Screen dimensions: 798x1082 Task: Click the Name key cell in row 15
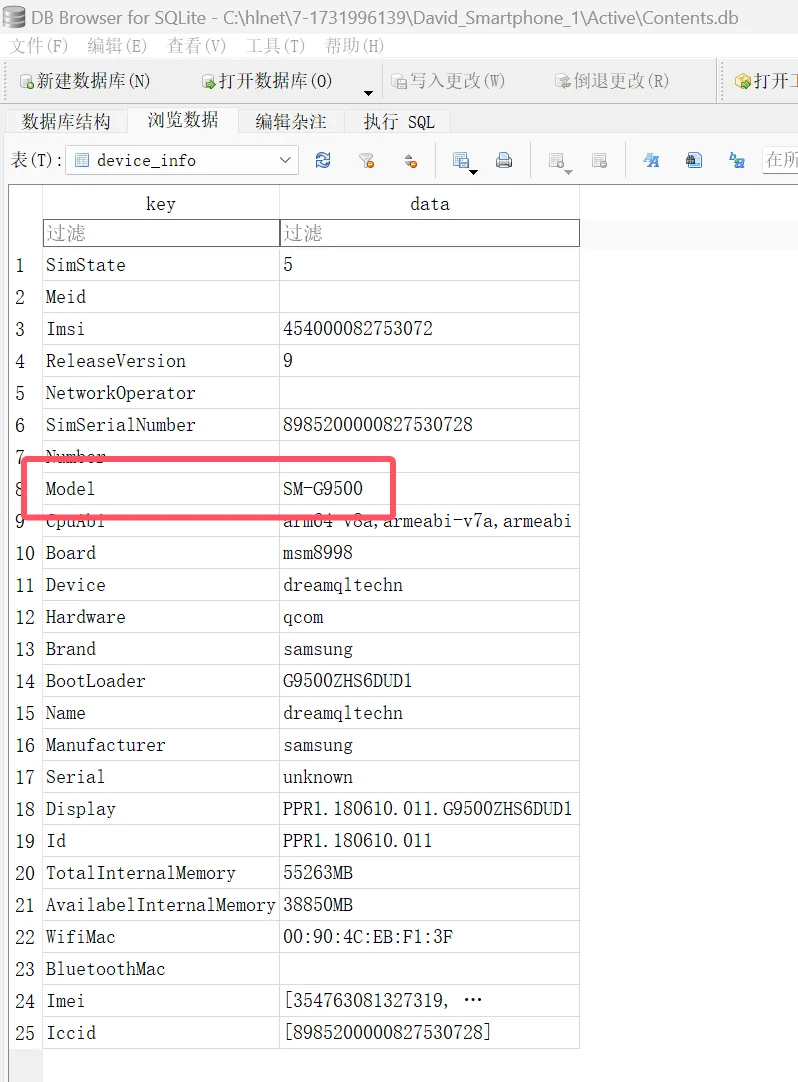pyautogui.click(x=161, y=713)
